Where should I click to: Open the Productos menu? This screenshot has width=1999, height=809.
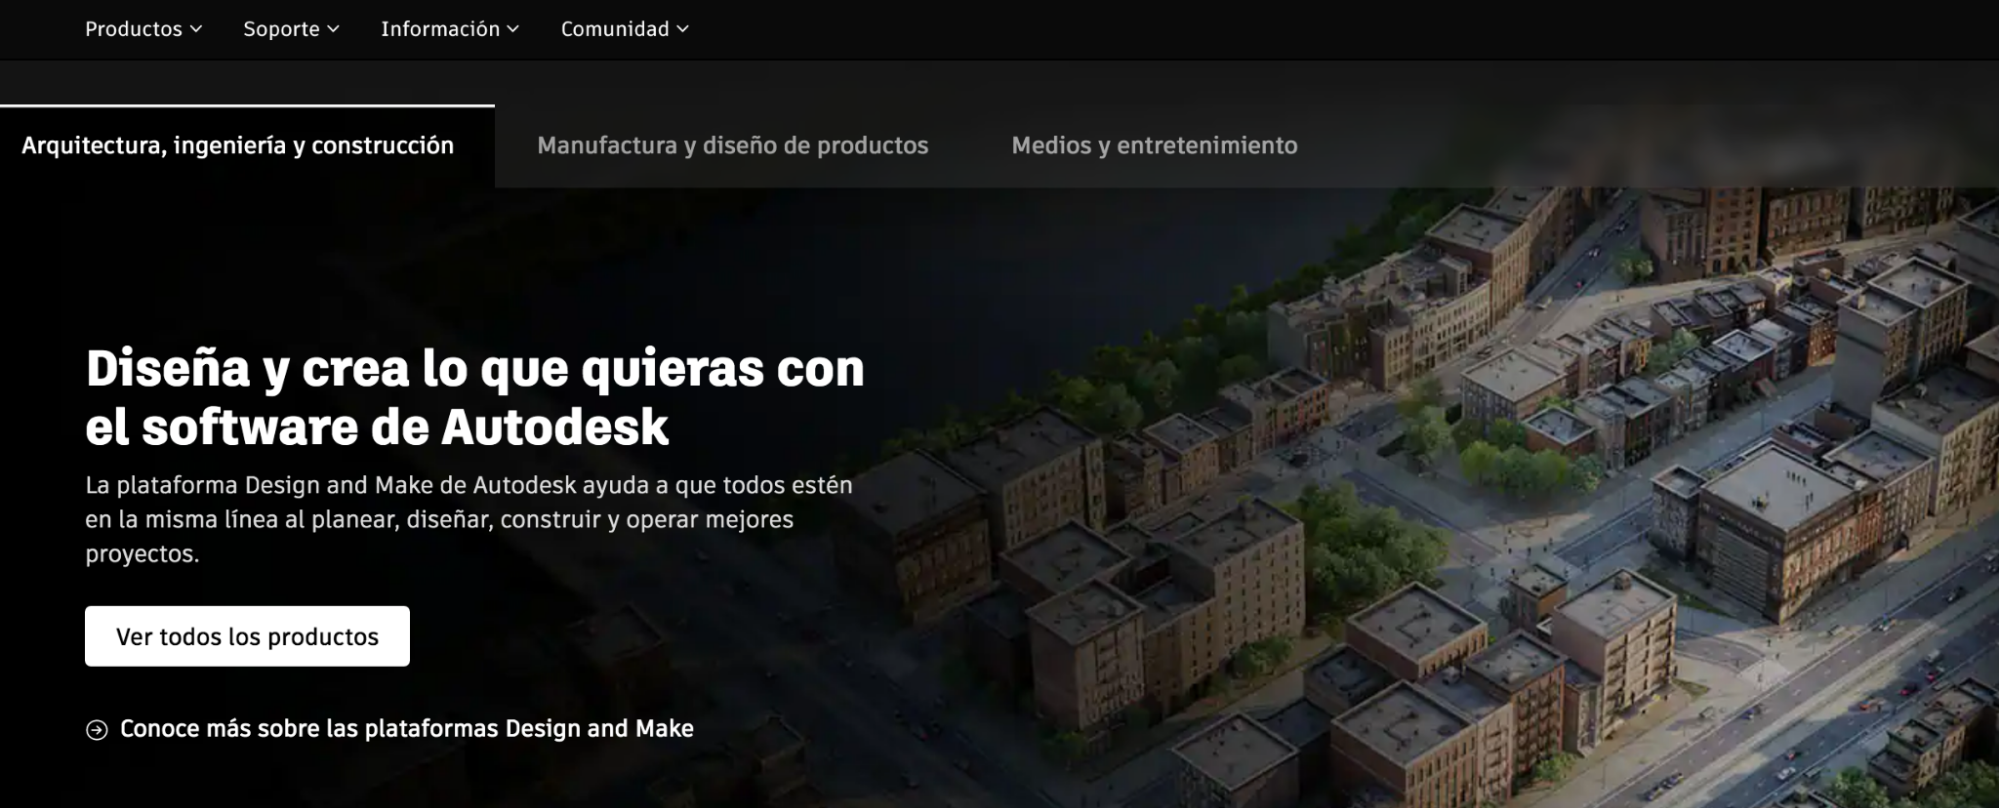pos(143,29)
